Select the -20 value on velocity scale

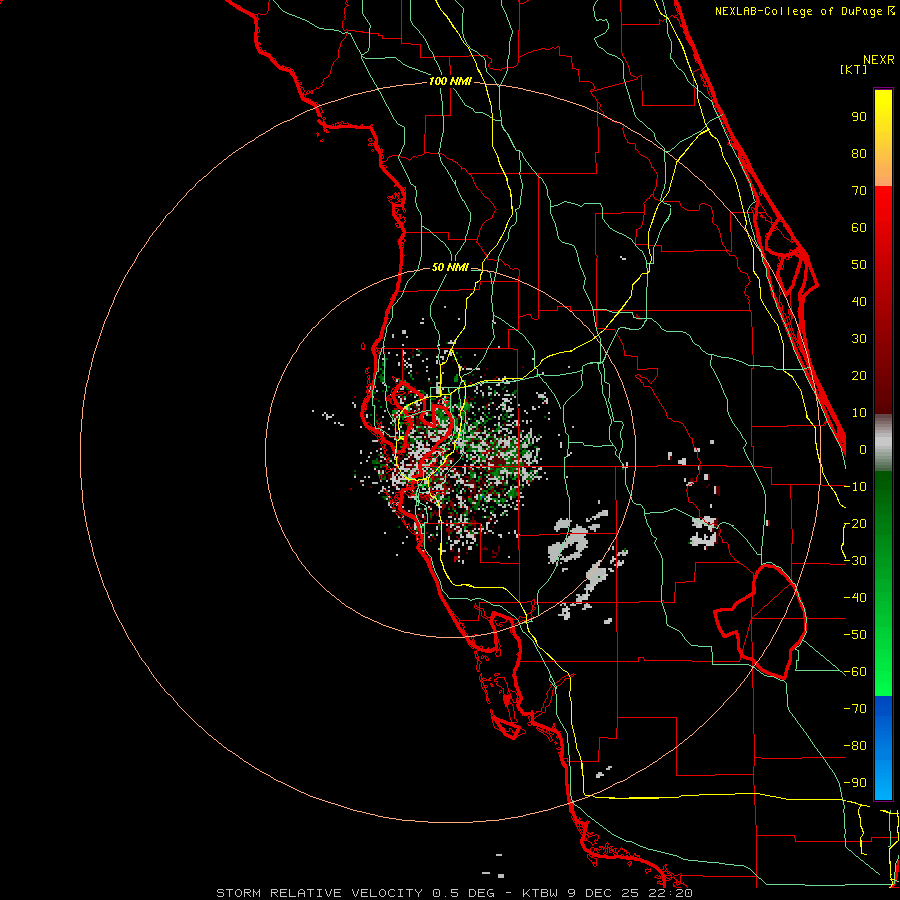[x=855, y=523]
